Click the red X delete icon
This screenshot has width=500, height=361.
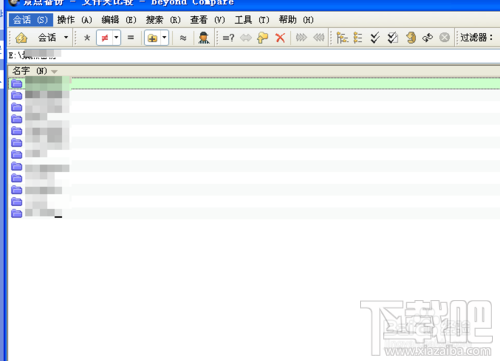(x=280, y=38)
